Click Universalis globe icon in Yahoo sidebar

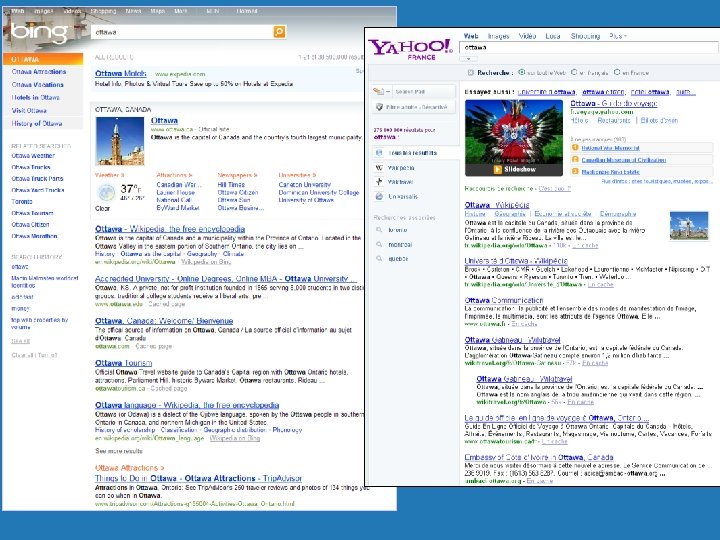[x=379, y=197]
